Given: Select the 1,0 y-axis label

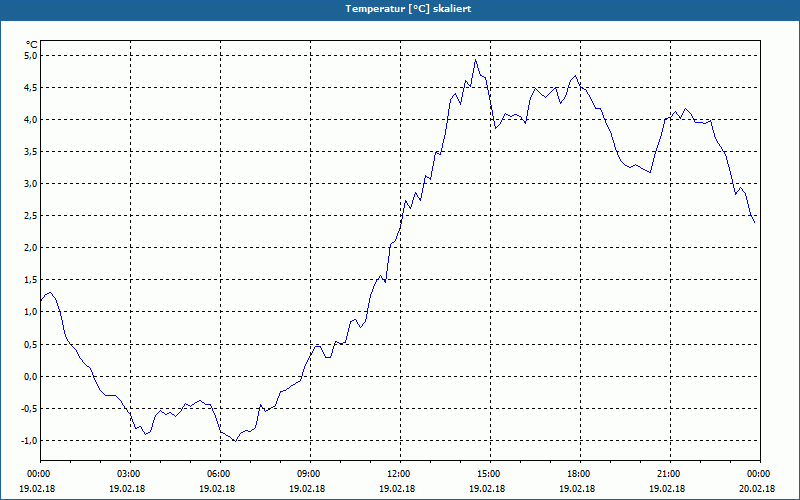Looking at the screenshot, I should tap(31, 312).
